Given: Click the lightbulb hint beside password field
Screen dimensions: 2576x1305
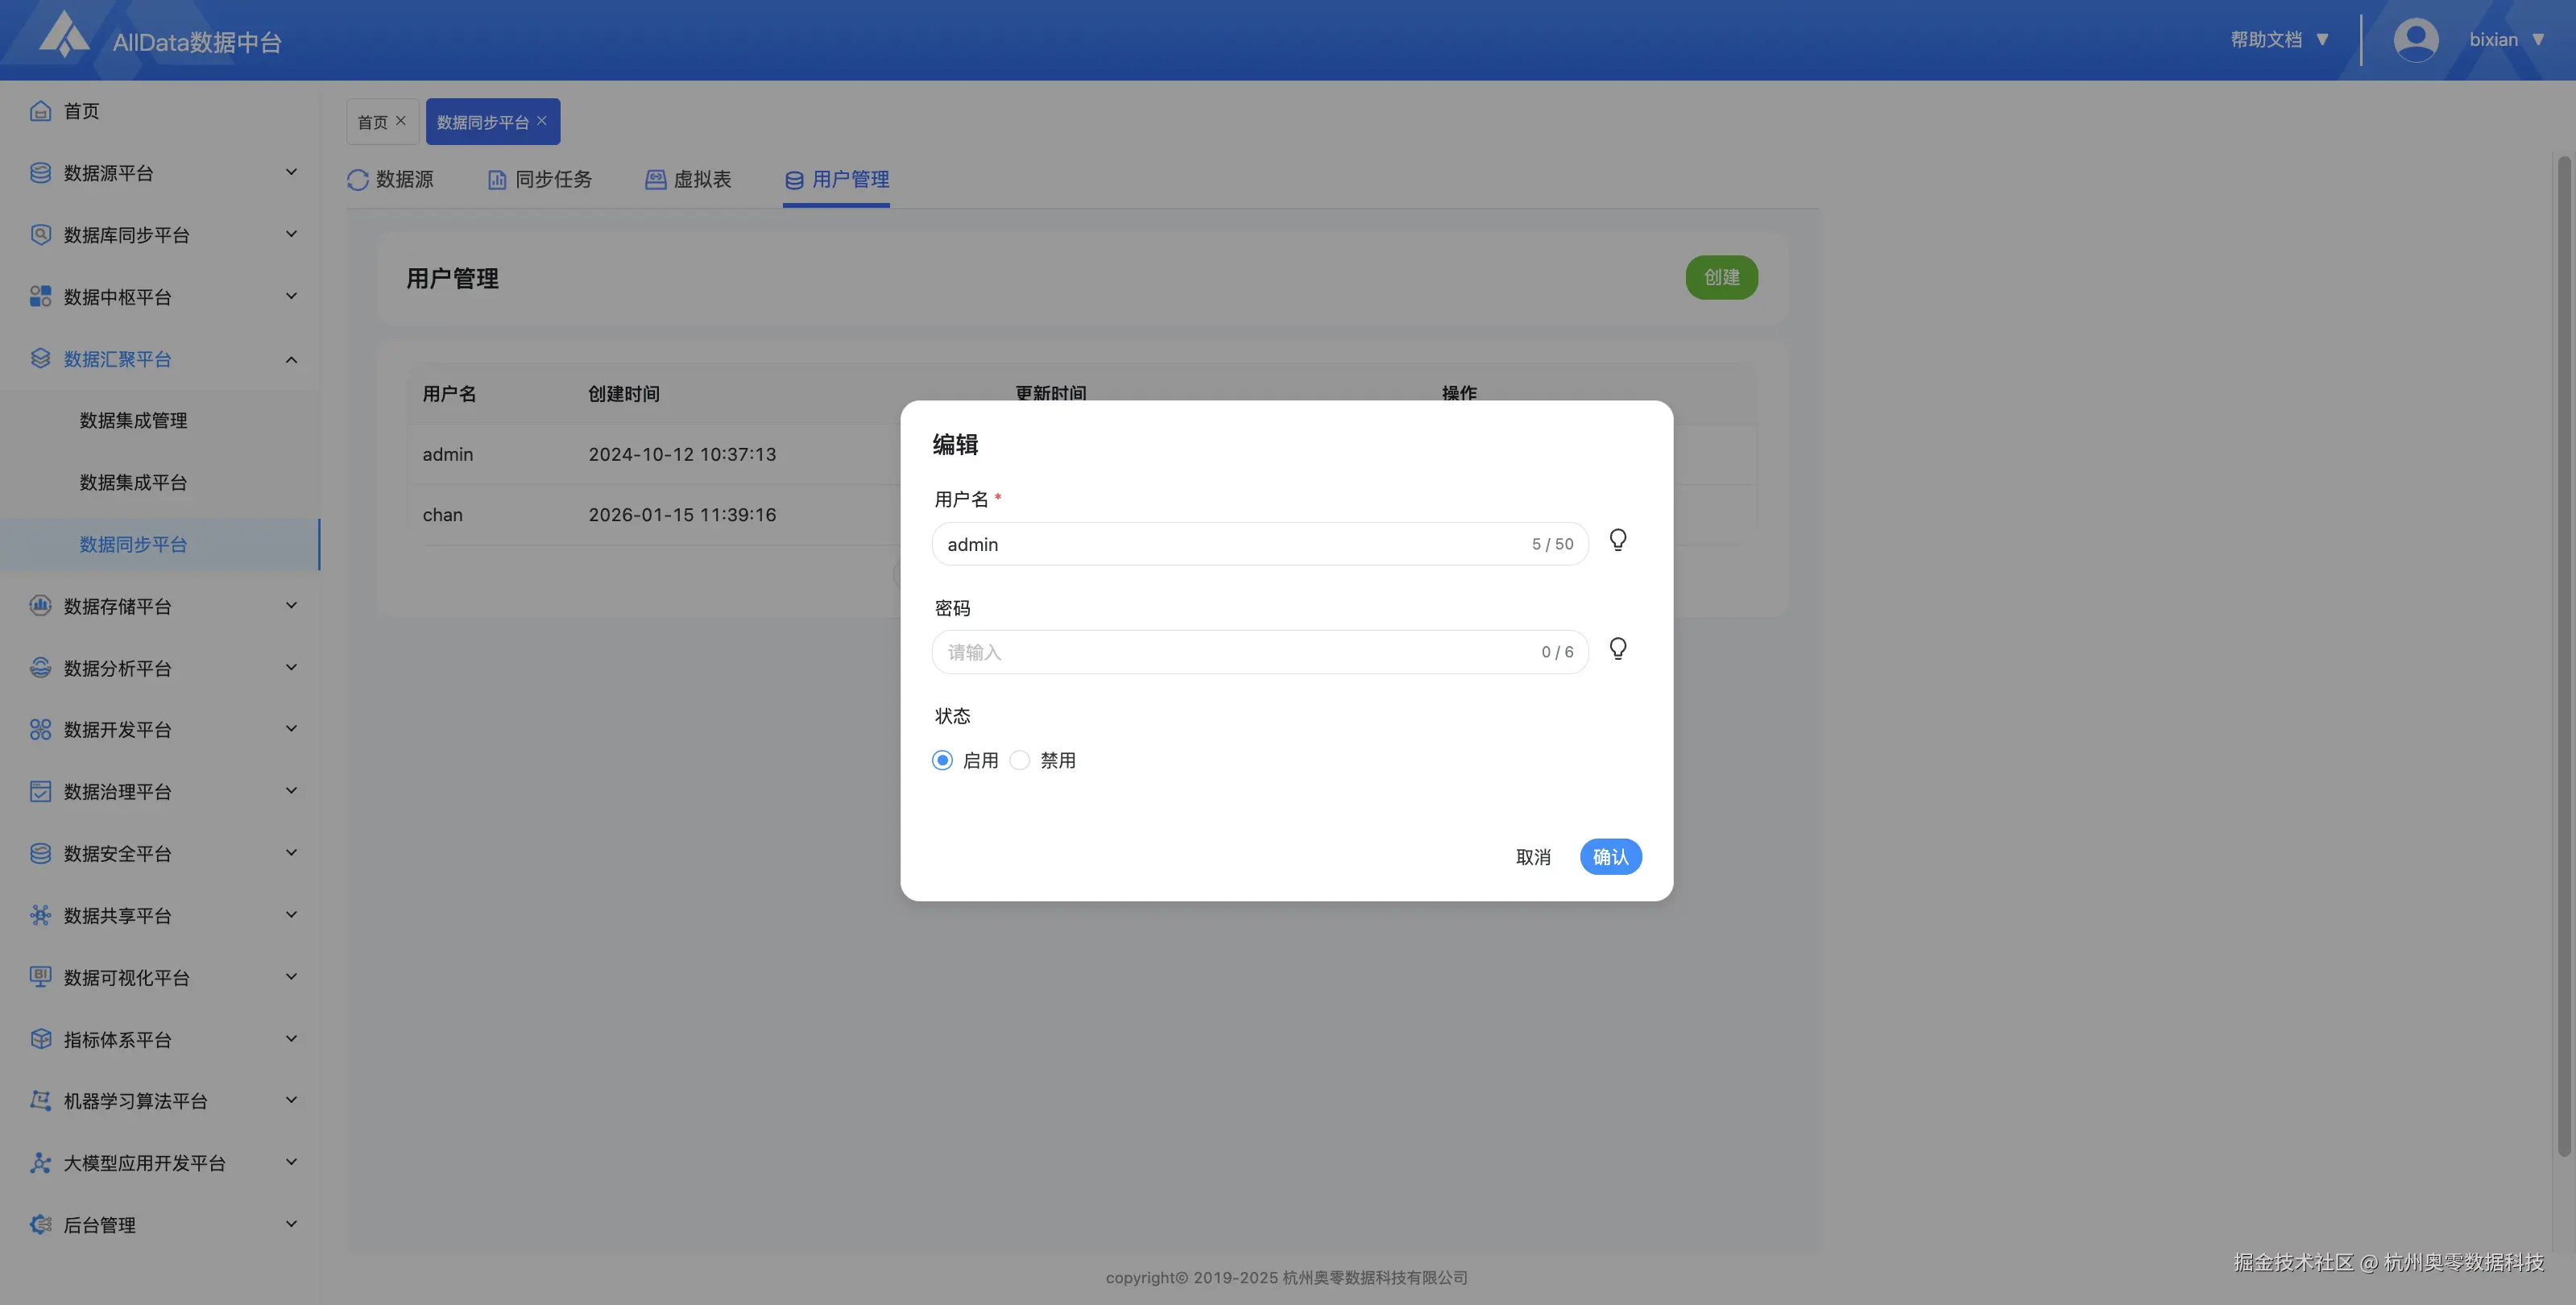Looking at the screenshot, I should [x=1617, y=649].
